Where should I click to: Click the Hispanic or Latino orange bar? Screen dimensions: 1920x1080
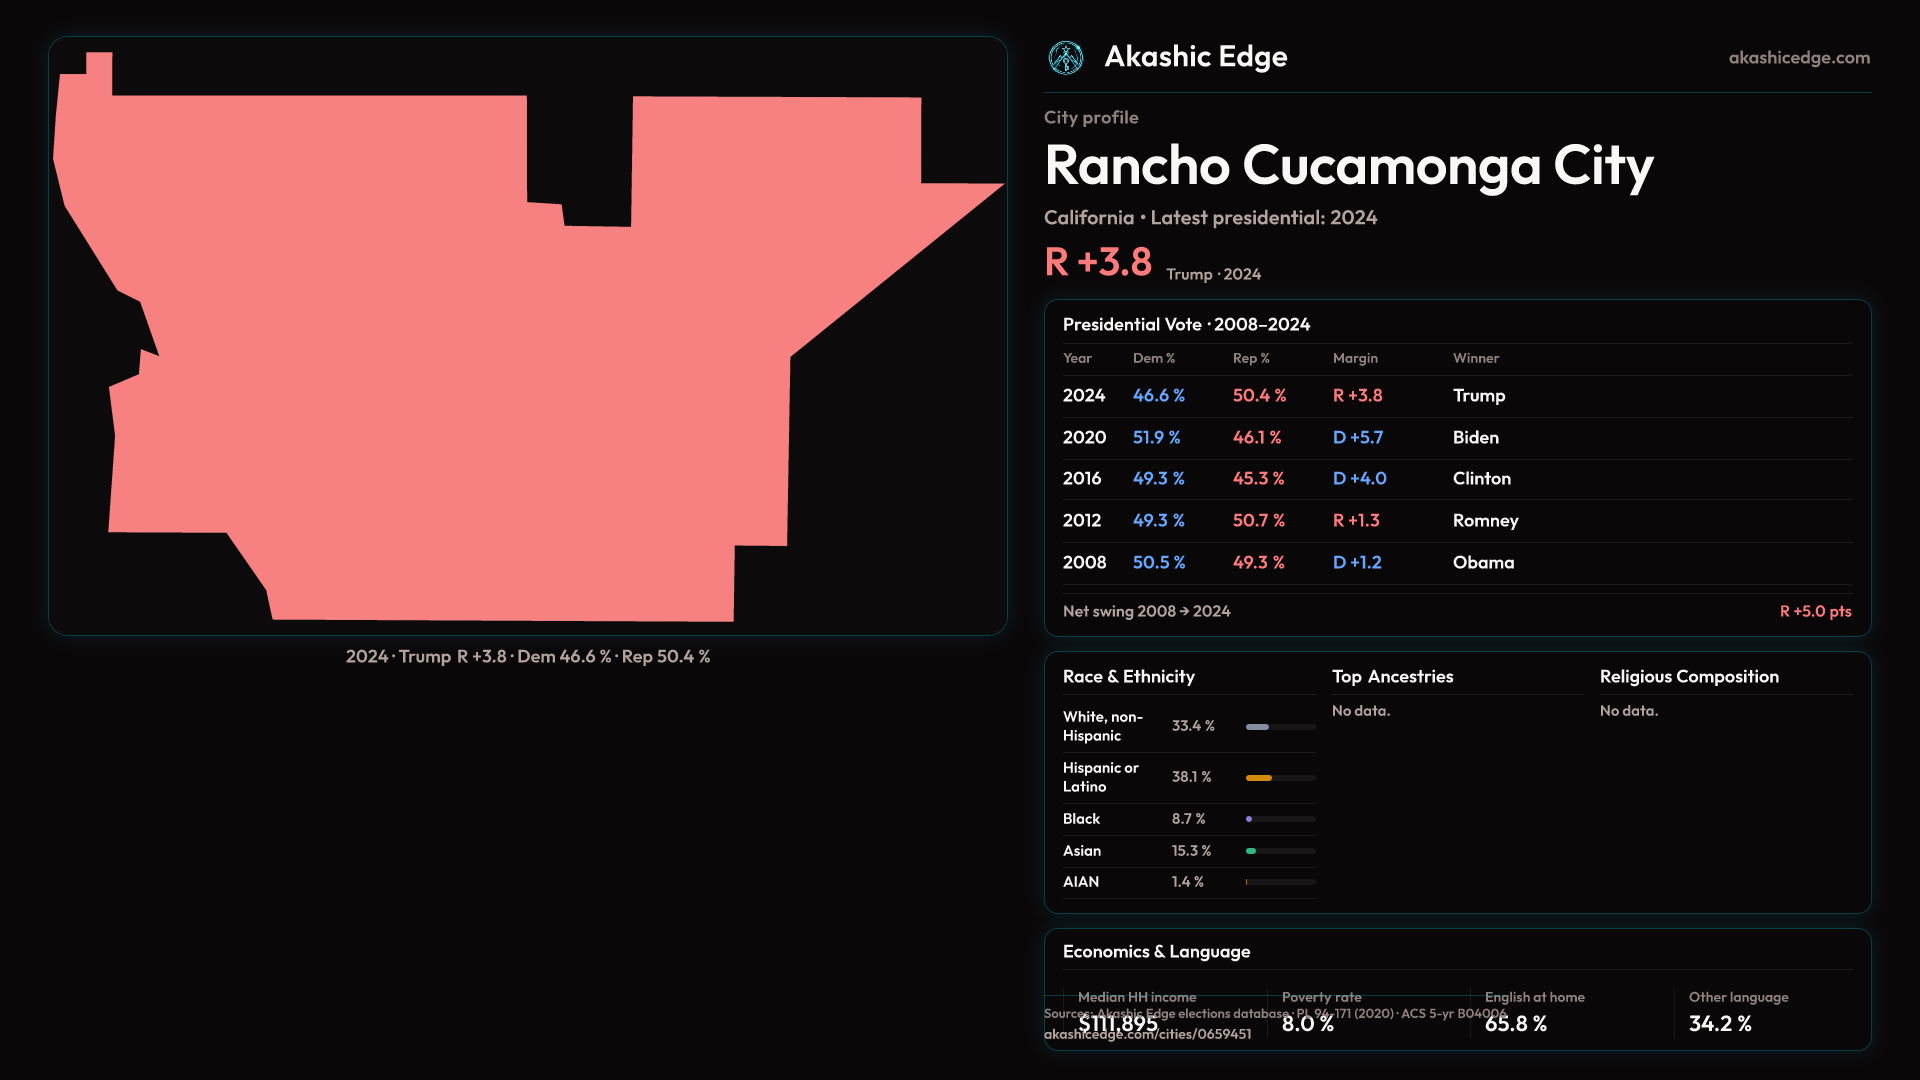pyautogui.click(x=1259, y=778)
